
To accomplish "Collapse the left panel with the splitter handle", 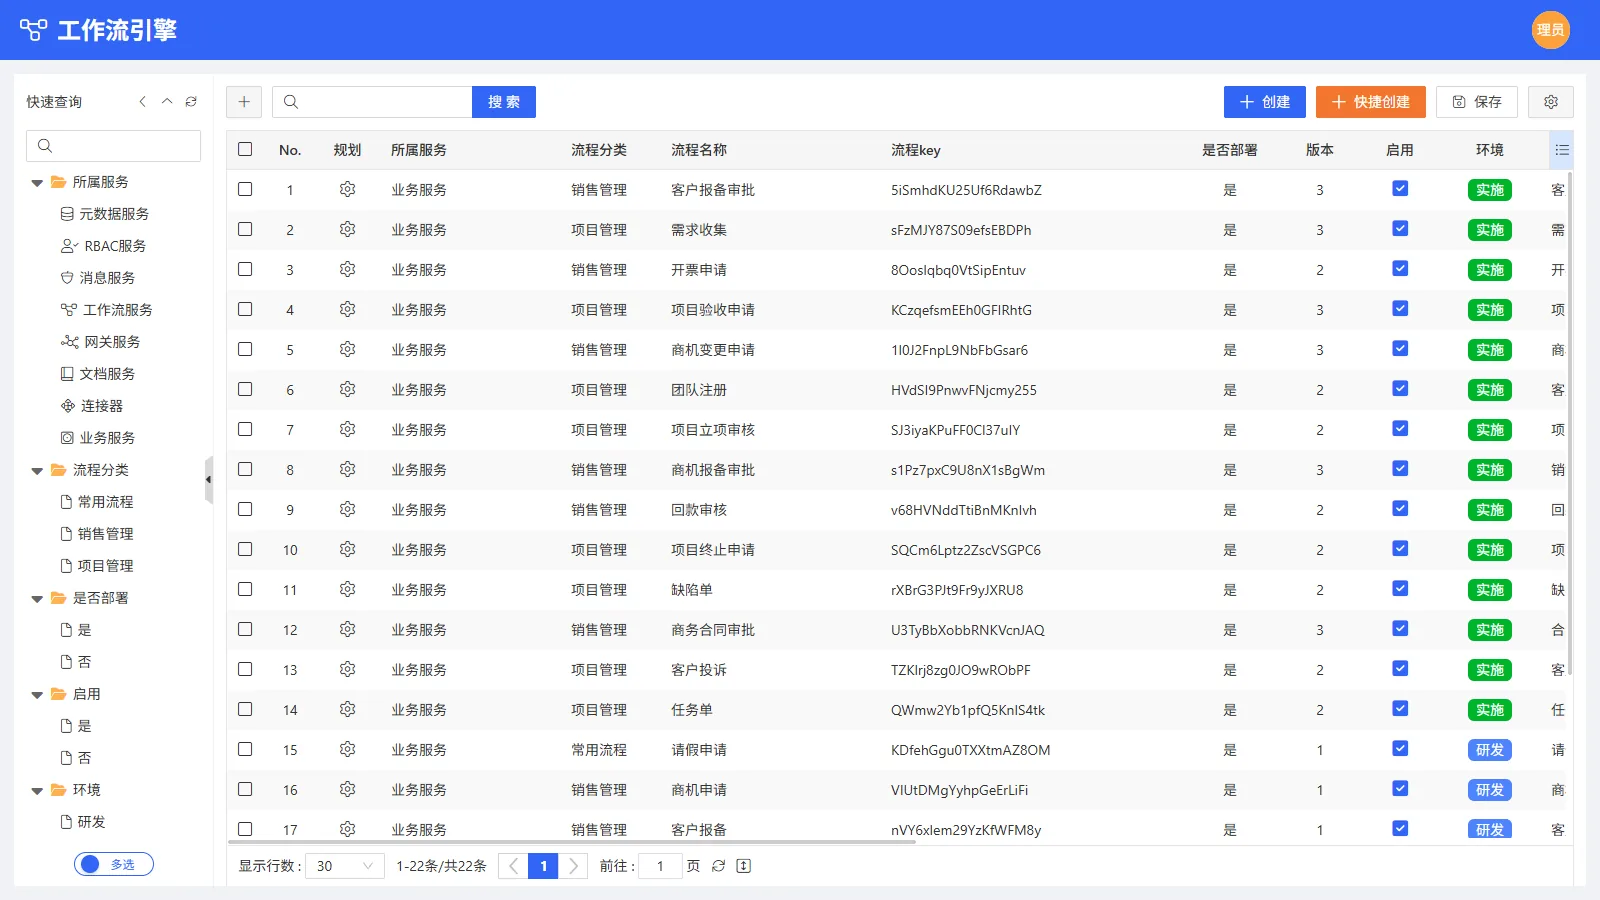I will (209, 480).
